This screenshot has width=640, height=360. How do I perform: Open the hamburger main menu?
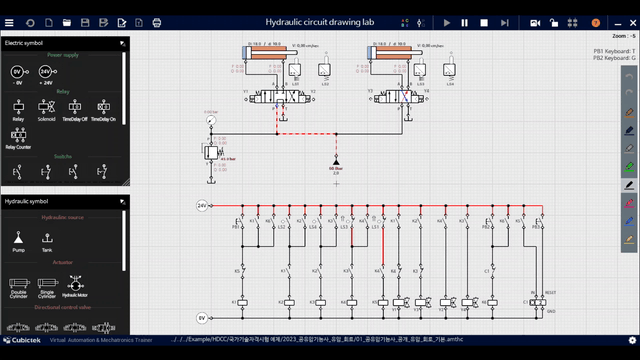(x=9, y=23)
